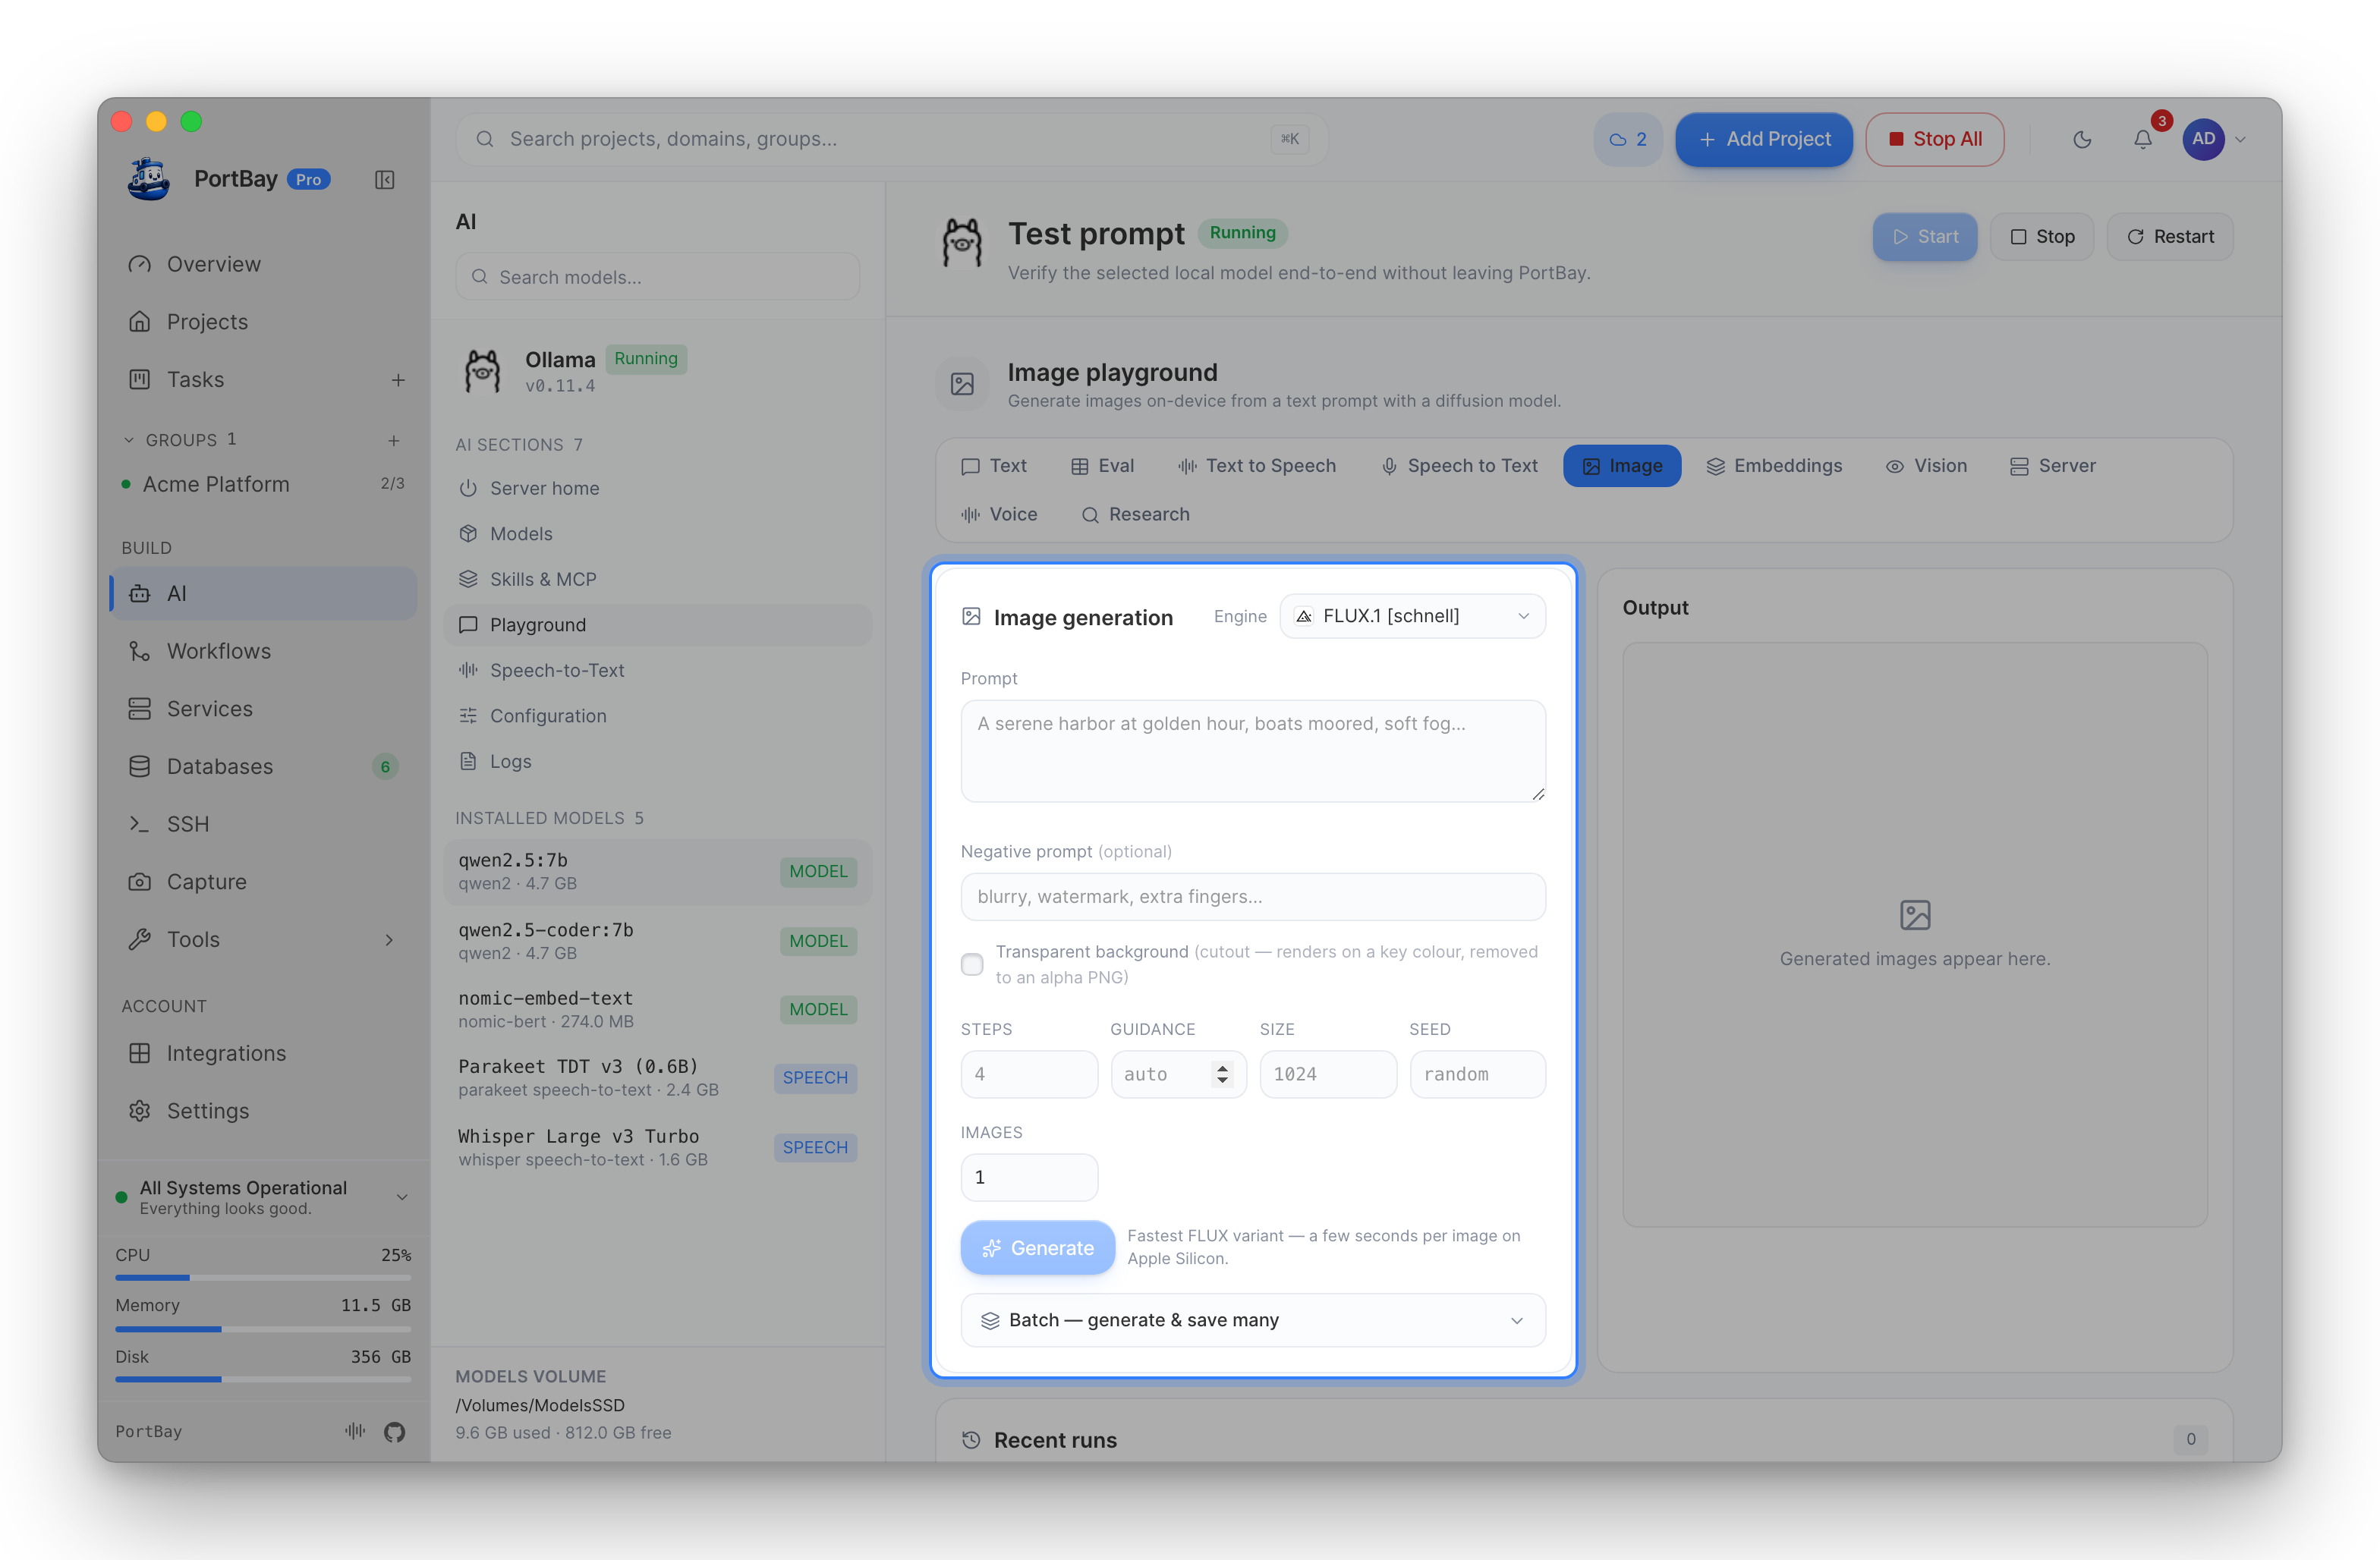
Task: Switch to the Research tab
Action: coord(1135,514)
